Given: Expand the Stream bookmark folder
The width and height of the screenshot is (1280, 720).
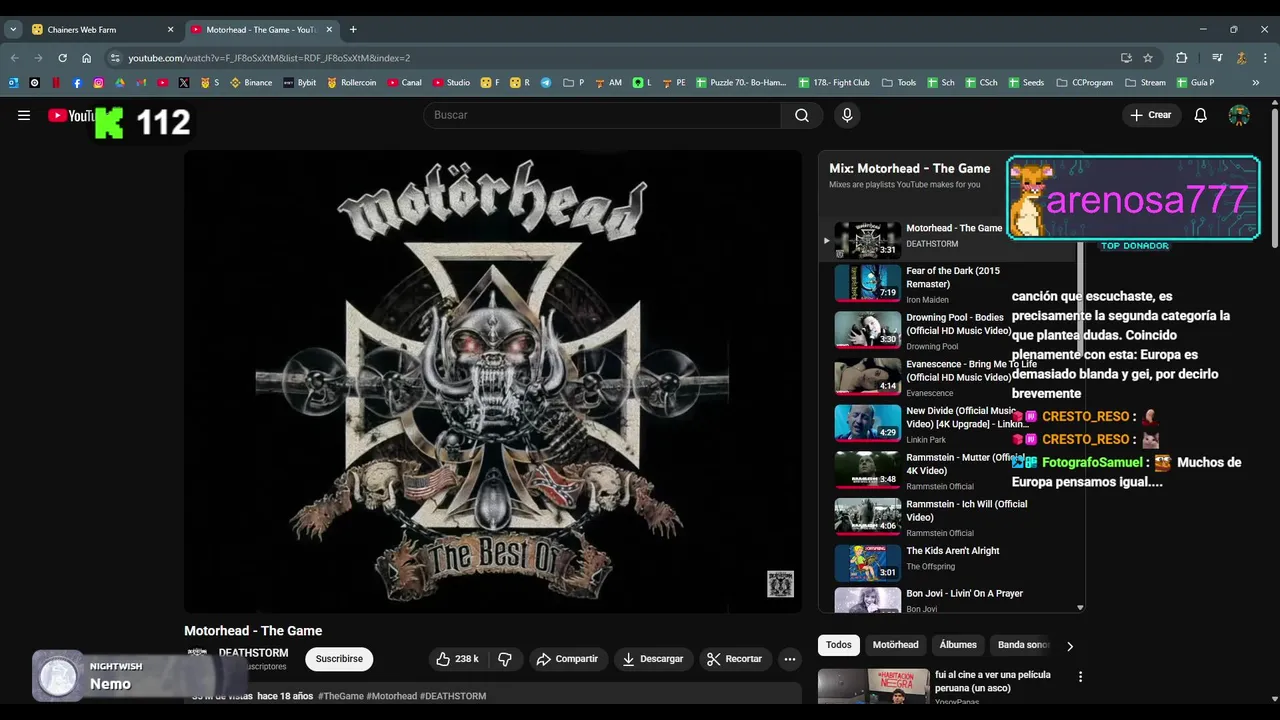Looking at the screenshot, I should coord(1145,83).
